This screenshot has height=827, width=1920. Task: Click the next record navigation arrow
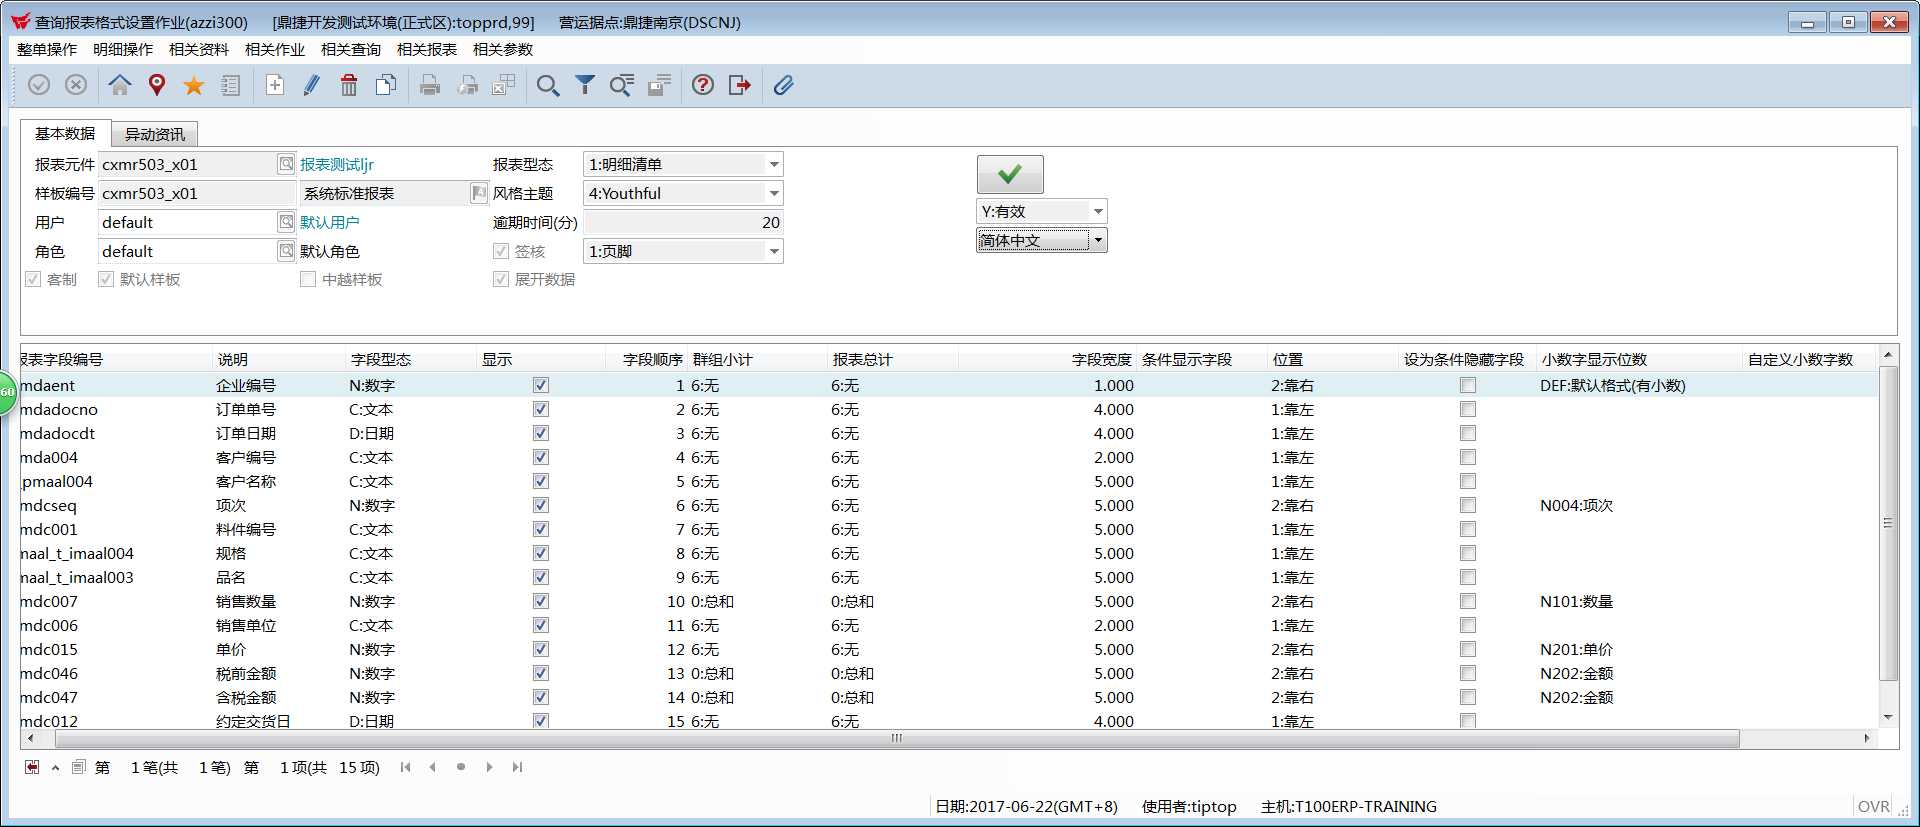point(489,767)
